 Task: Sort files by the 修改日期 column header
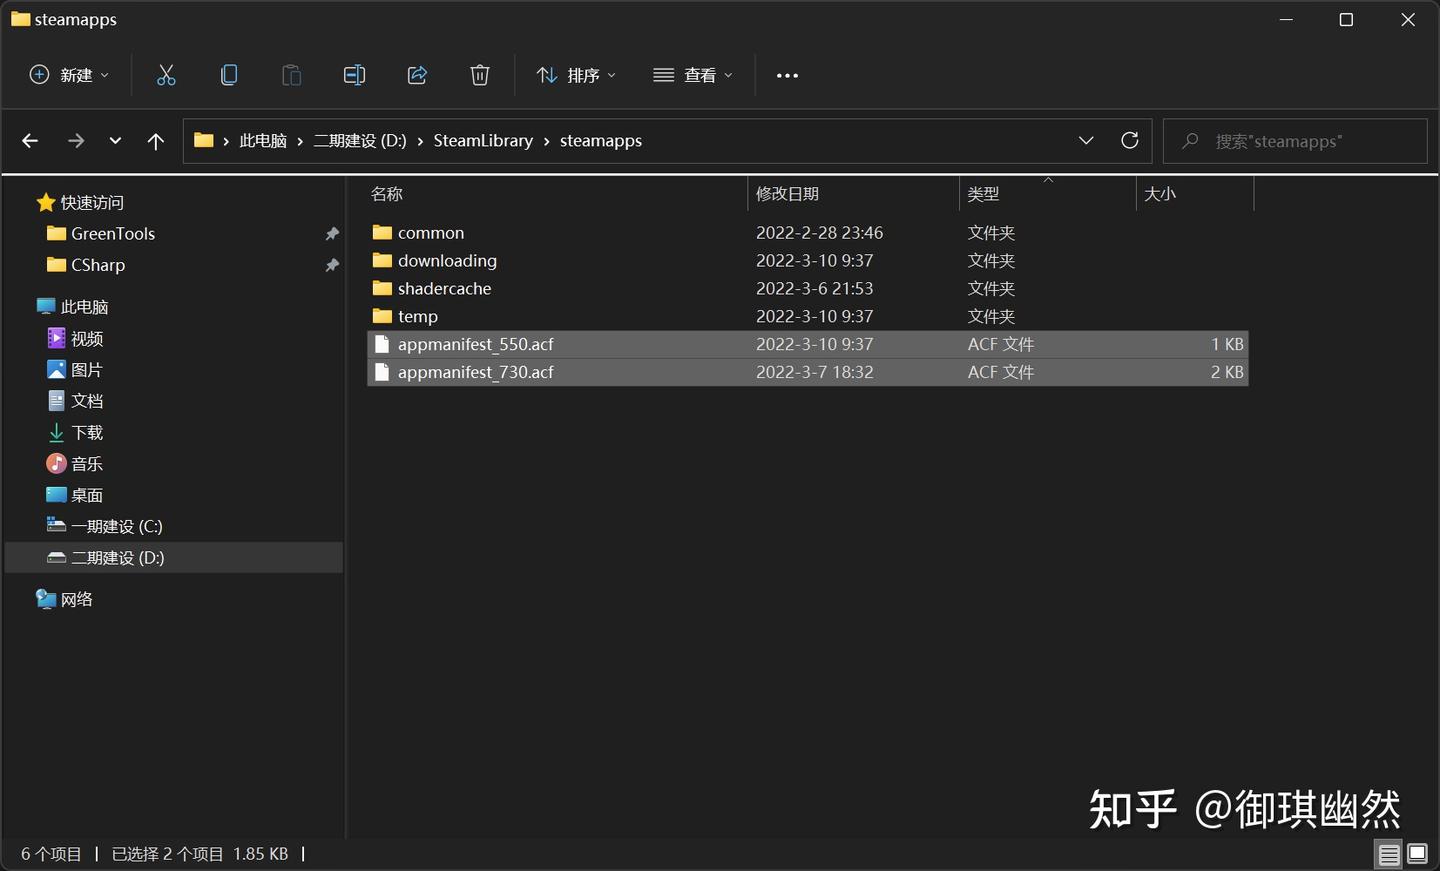point(789,193)
